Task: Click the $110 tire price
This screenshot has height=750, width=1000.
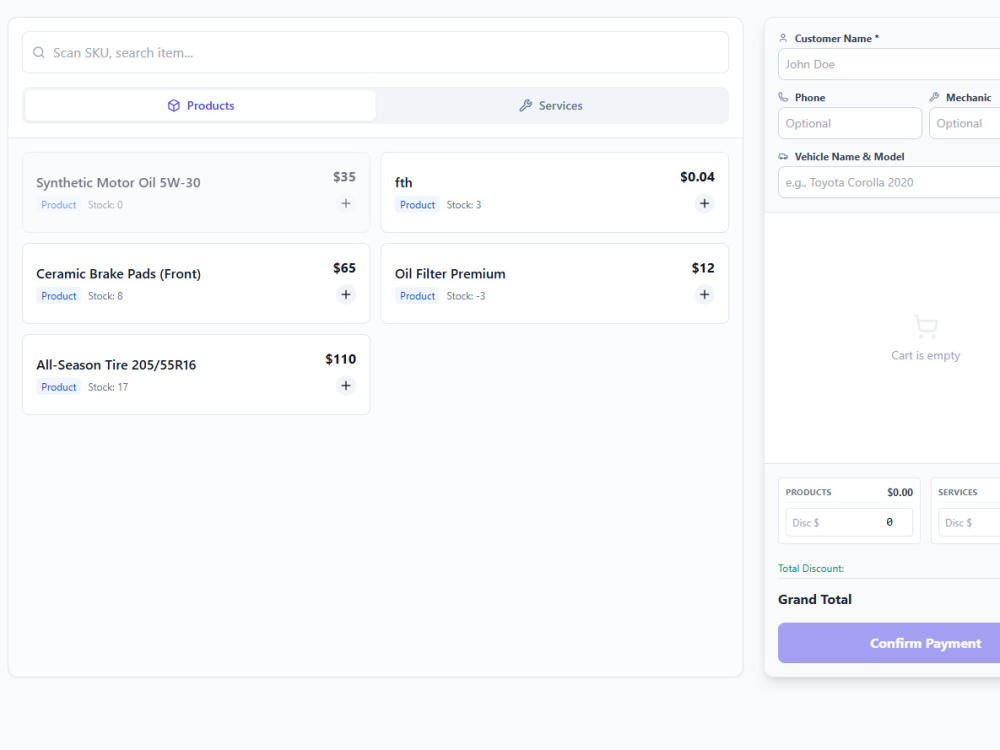Action: (x=341, y=359)
